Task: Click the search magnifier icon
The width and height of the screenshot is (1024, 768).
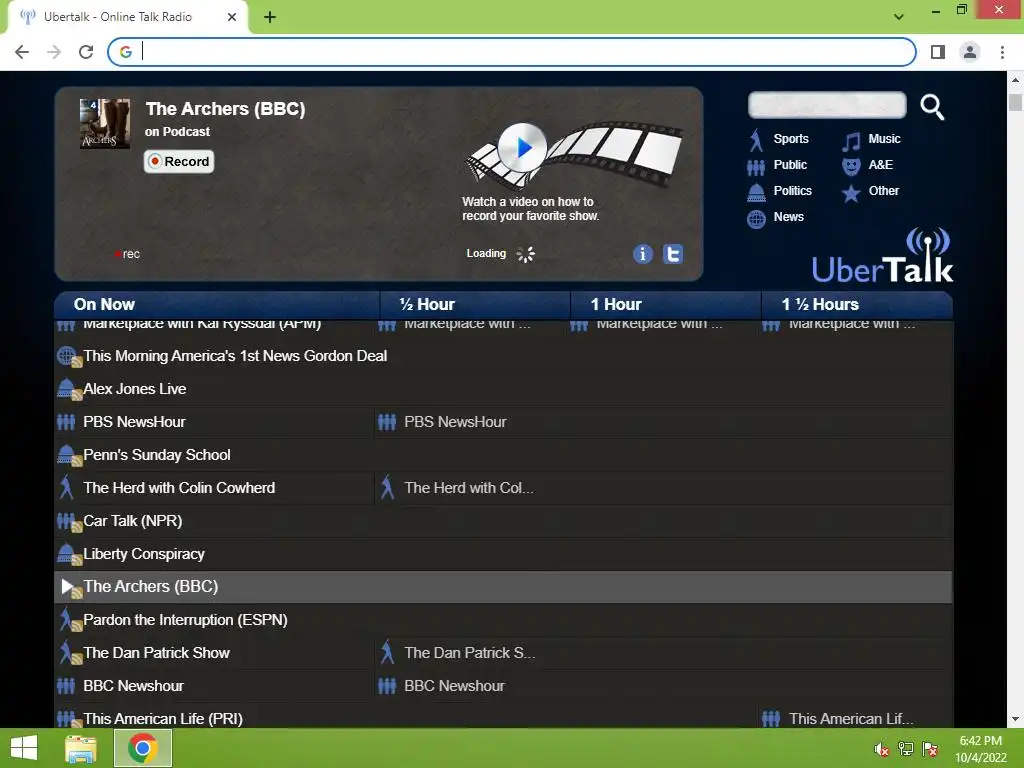Action: click(x=932, y=107)
